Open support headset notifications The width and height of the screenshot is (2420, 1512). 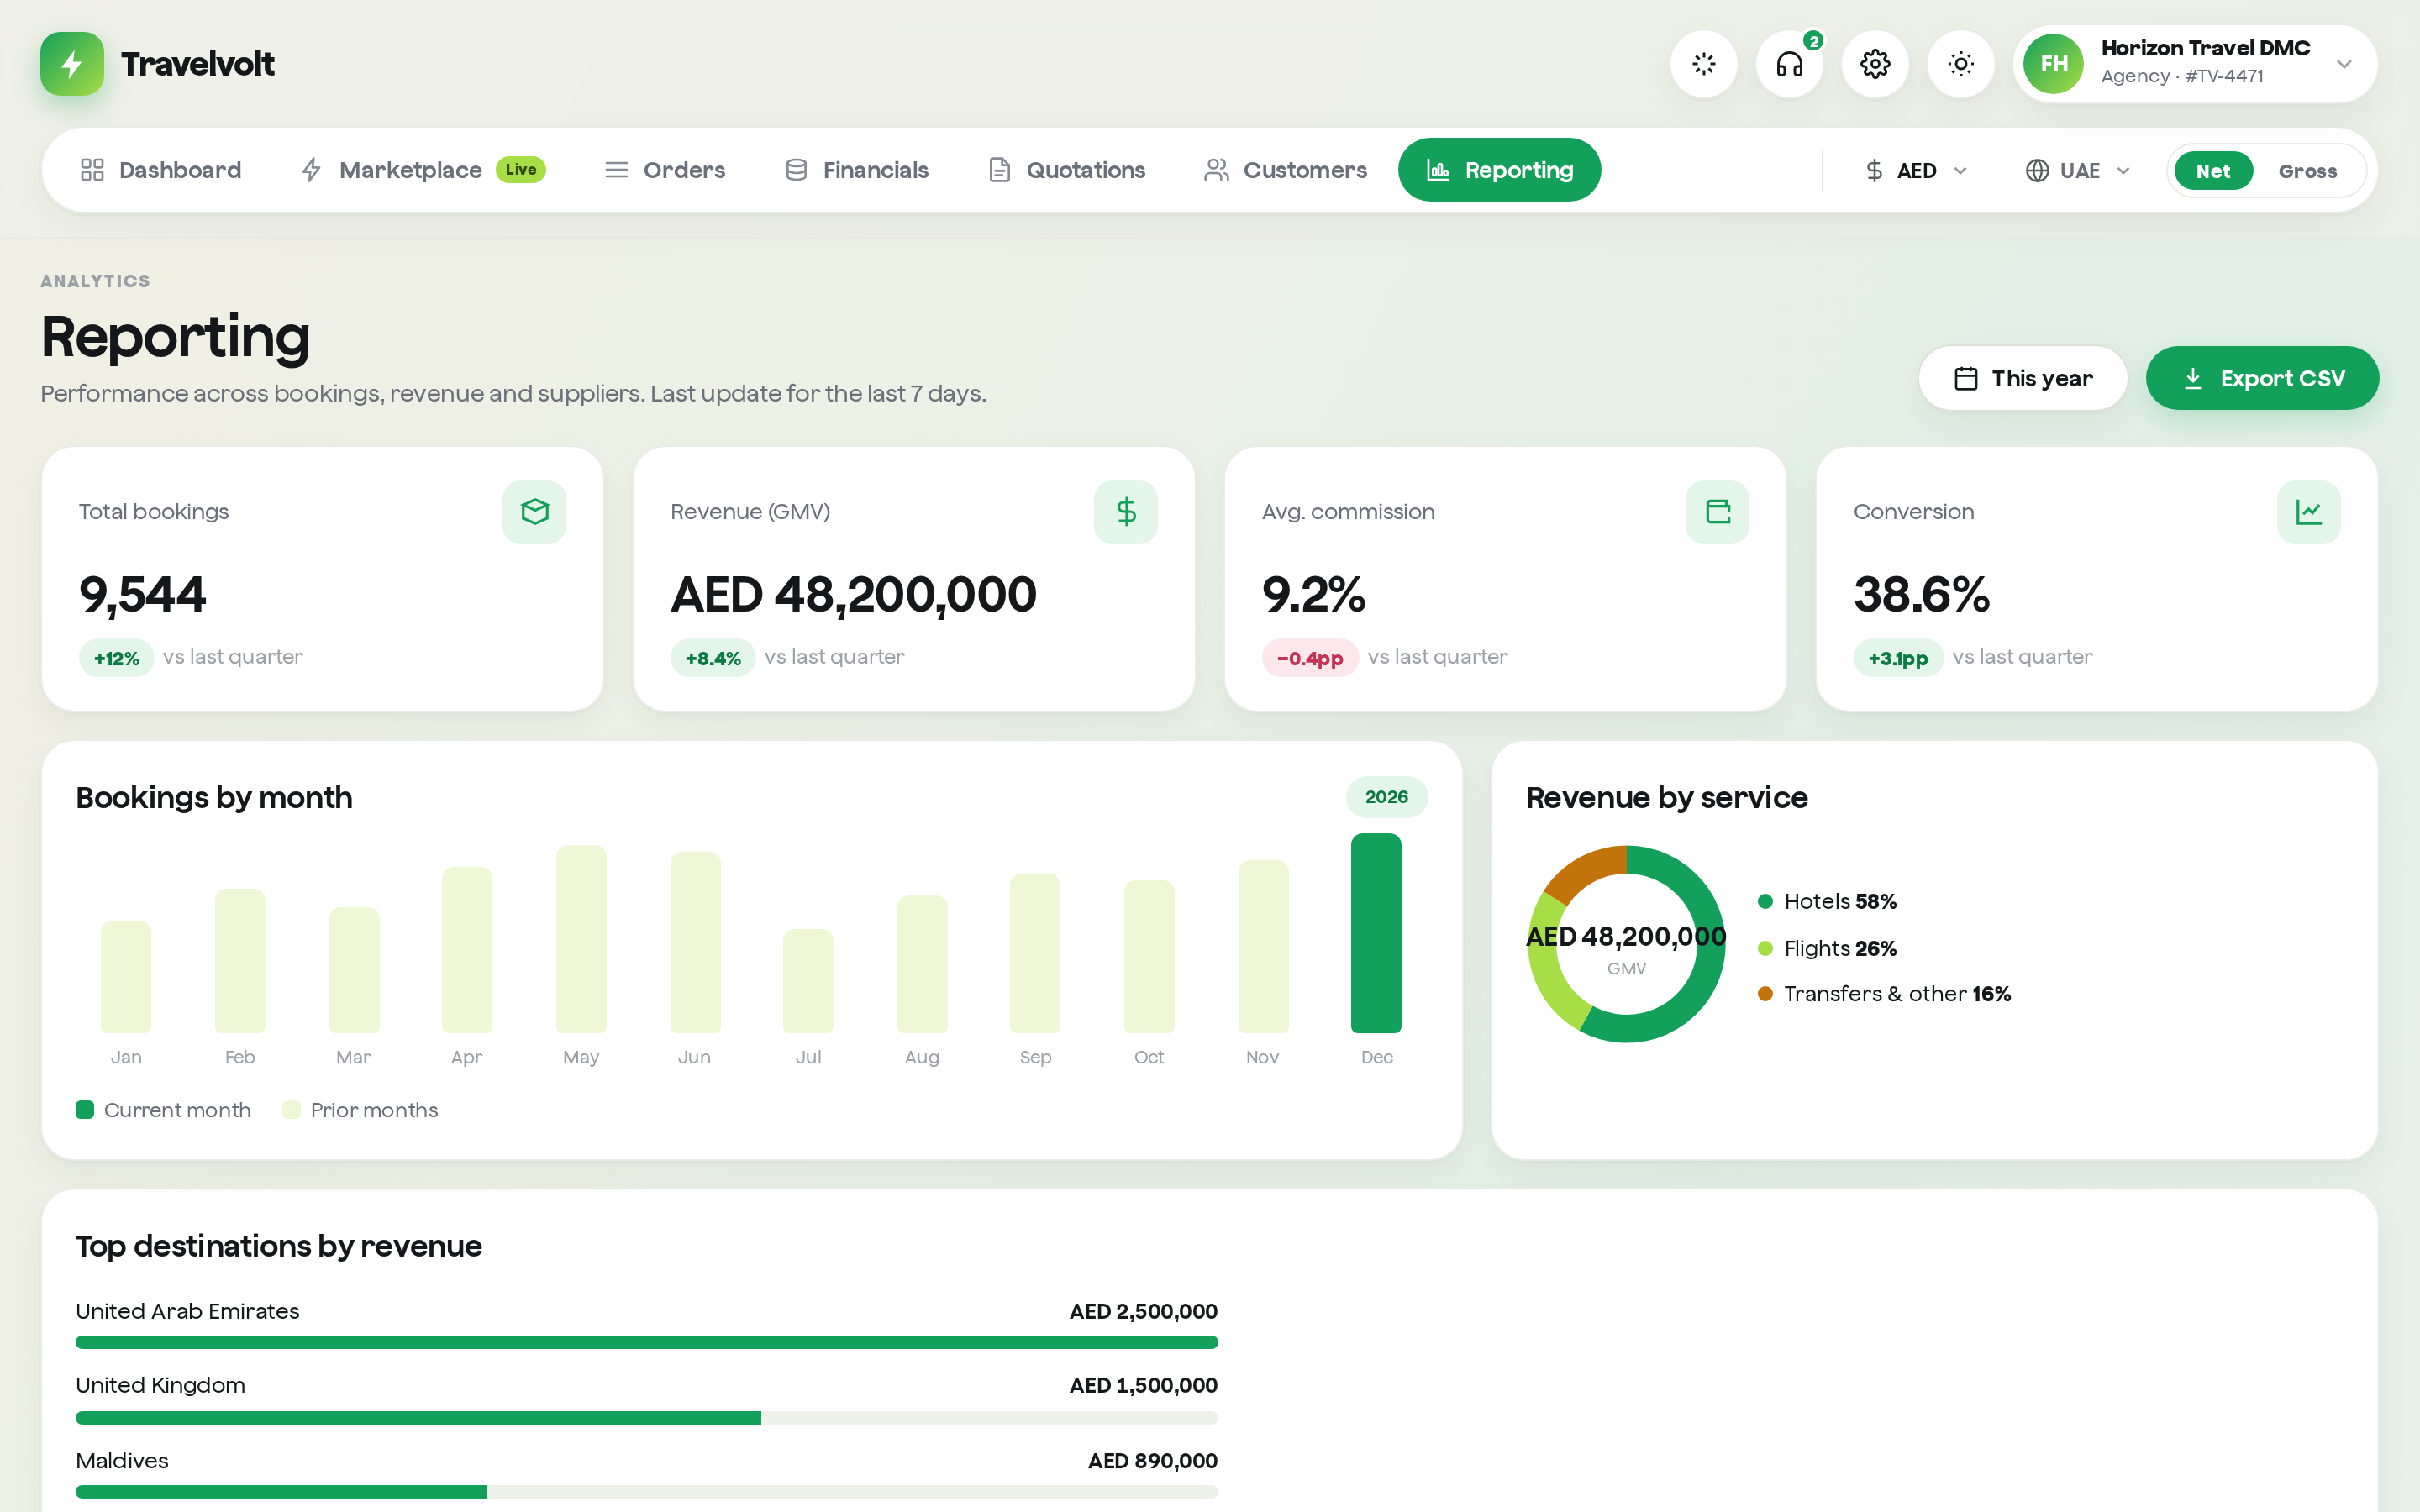(1789, 64)
